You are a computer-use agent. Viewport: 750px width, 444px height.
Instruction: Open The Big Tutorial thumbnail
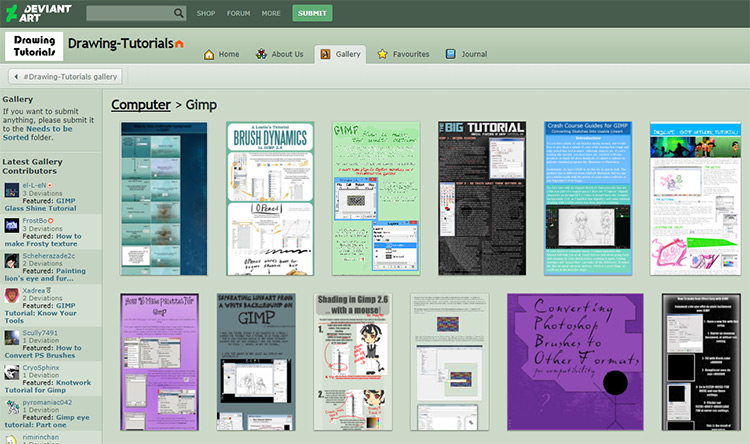click(x=482, y=198)
